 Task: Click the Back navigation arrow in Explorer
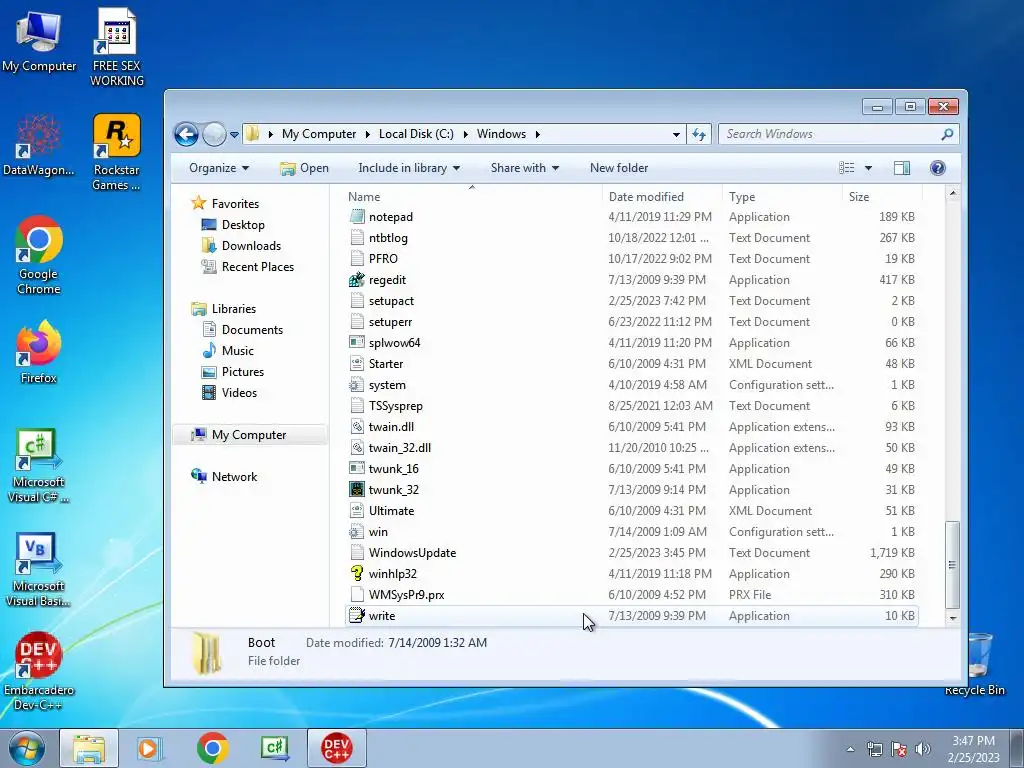tap(186, 135)
